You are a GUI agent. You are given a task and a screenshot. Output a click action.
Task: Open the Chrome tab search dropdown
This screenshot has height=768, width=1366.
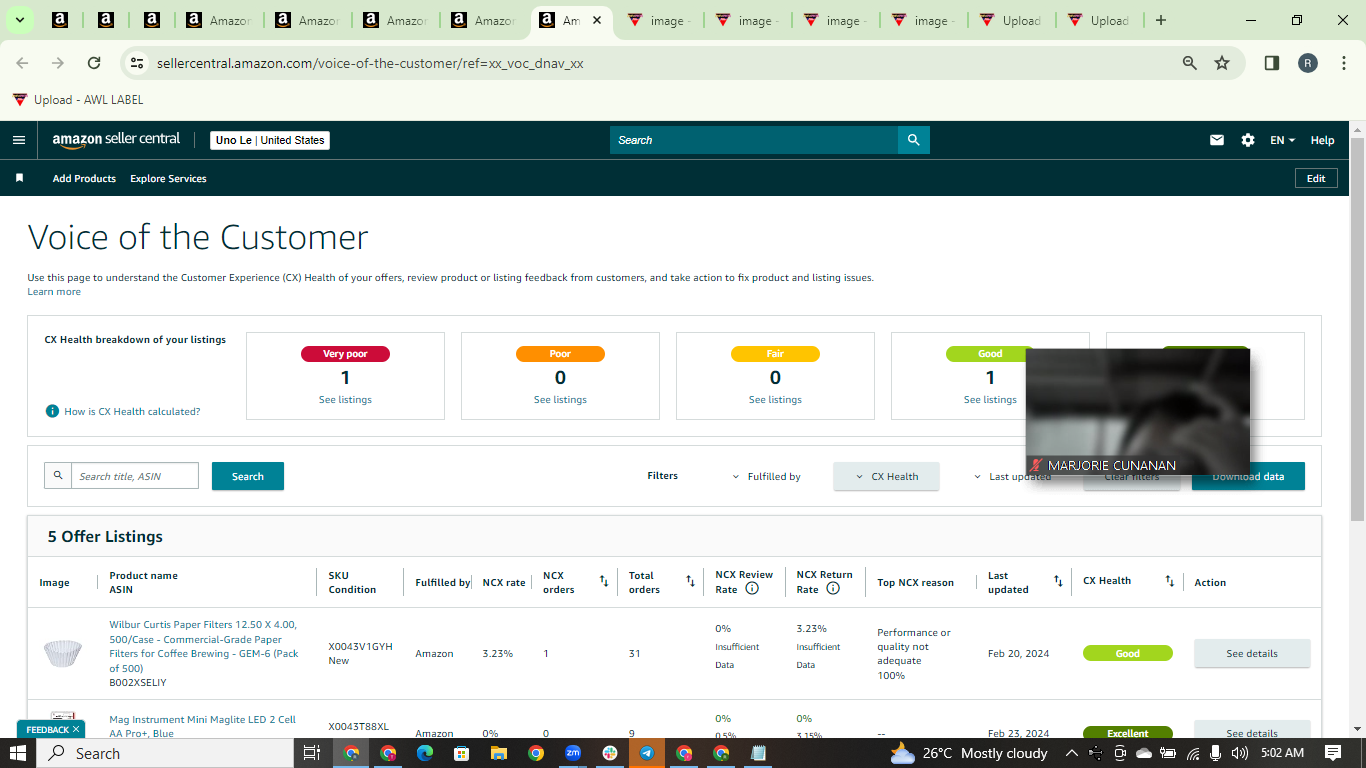point(20,20)
